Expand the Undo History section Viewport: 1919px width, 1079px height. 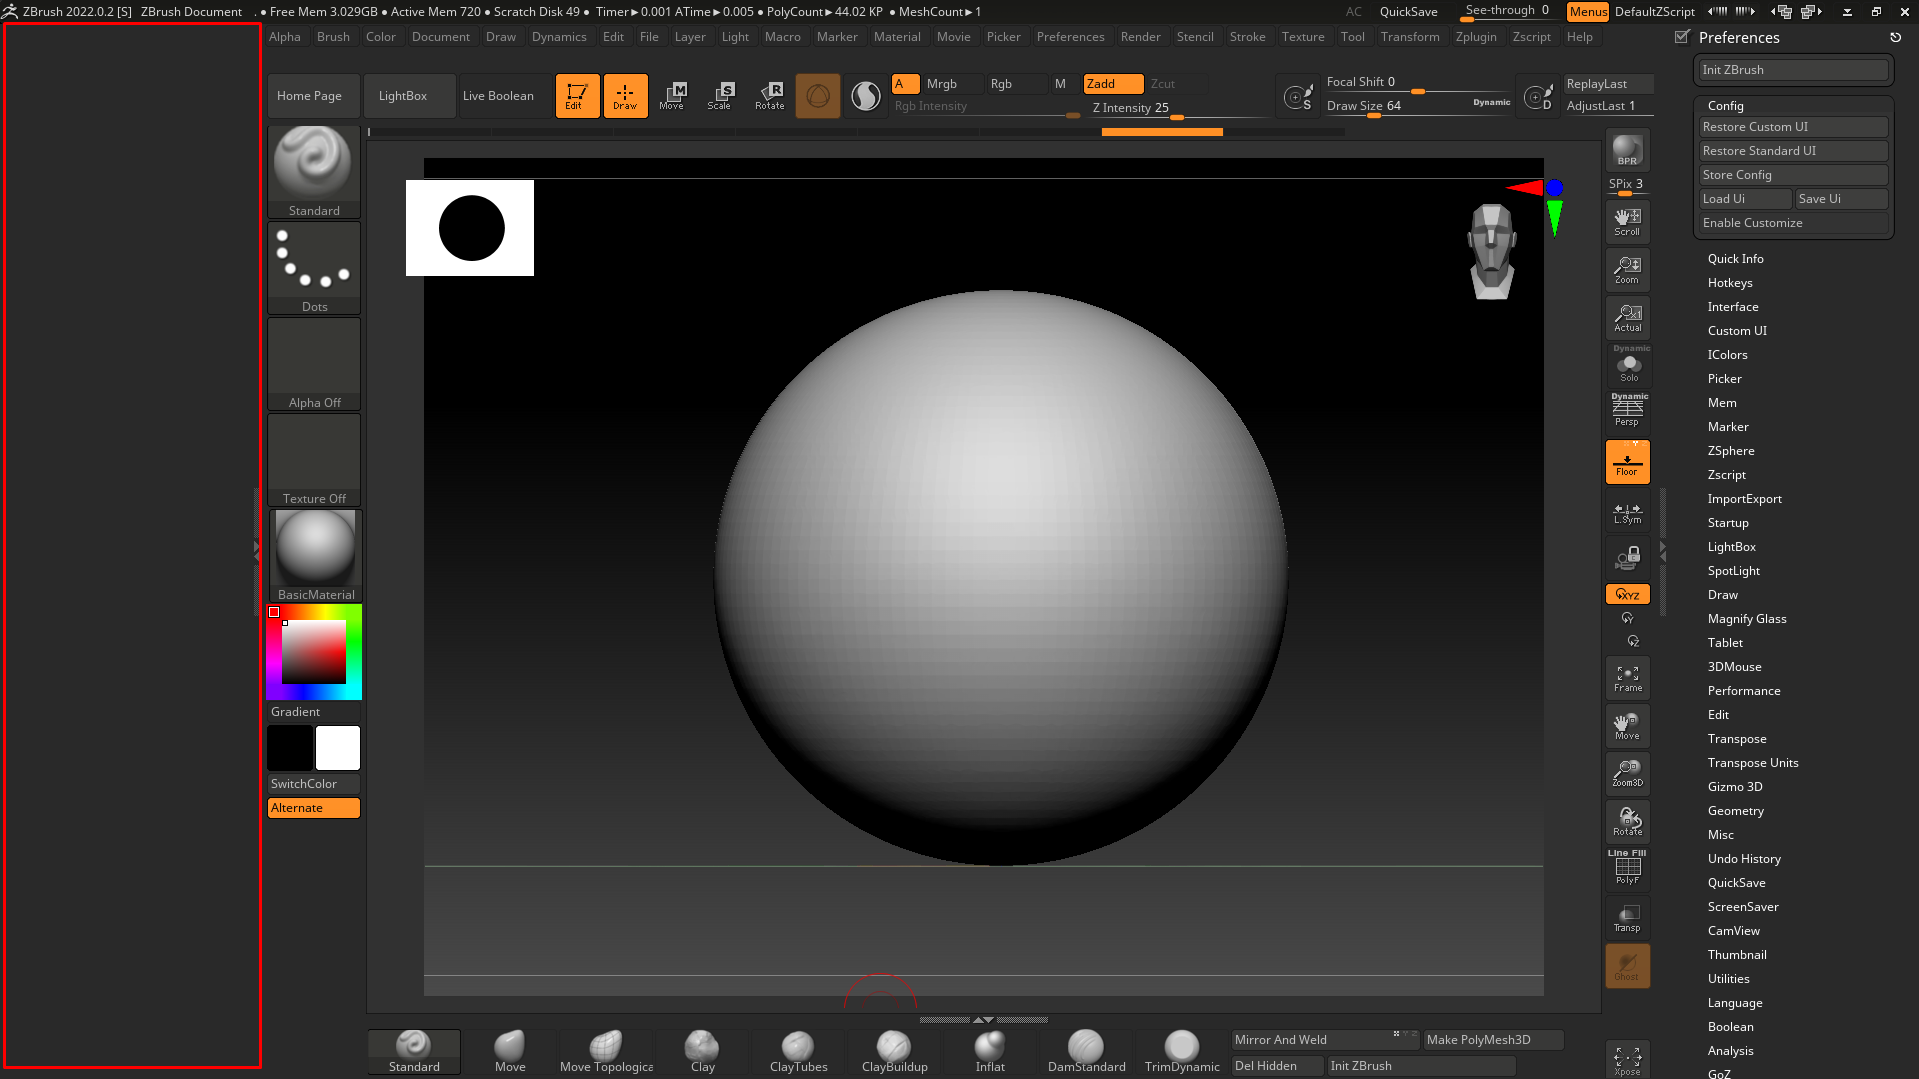tap(1744, 859)
